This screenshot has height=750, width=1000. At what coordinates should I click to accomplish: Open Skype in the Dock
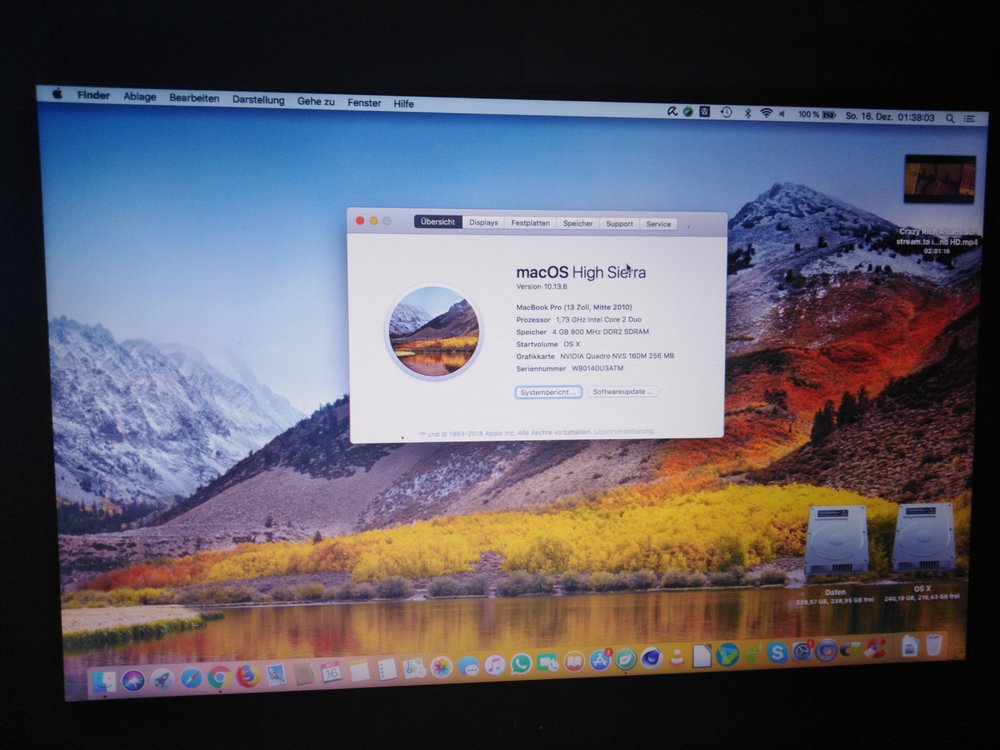[x=777, y=652]
